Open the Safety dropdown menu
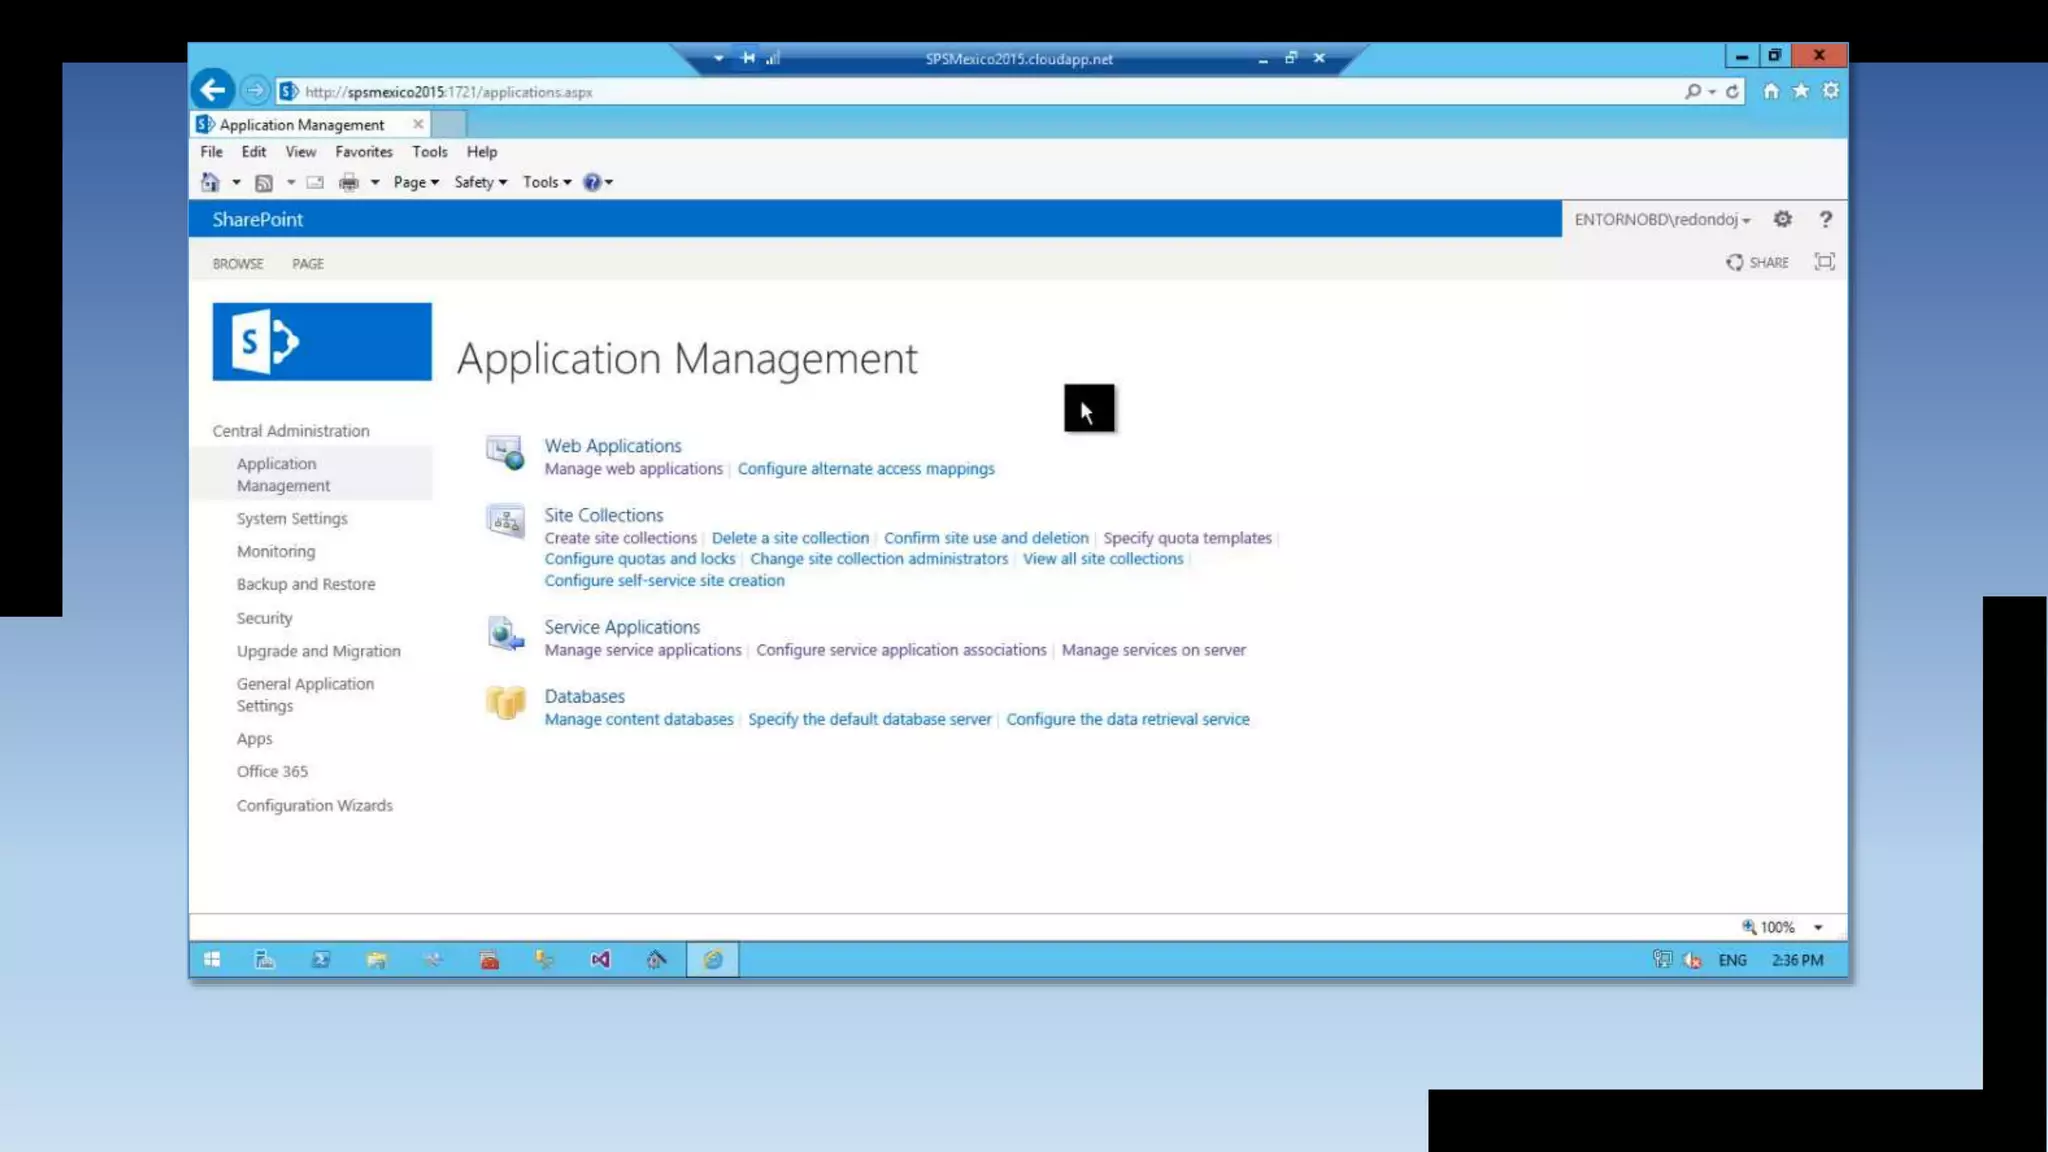 [480, 182]
